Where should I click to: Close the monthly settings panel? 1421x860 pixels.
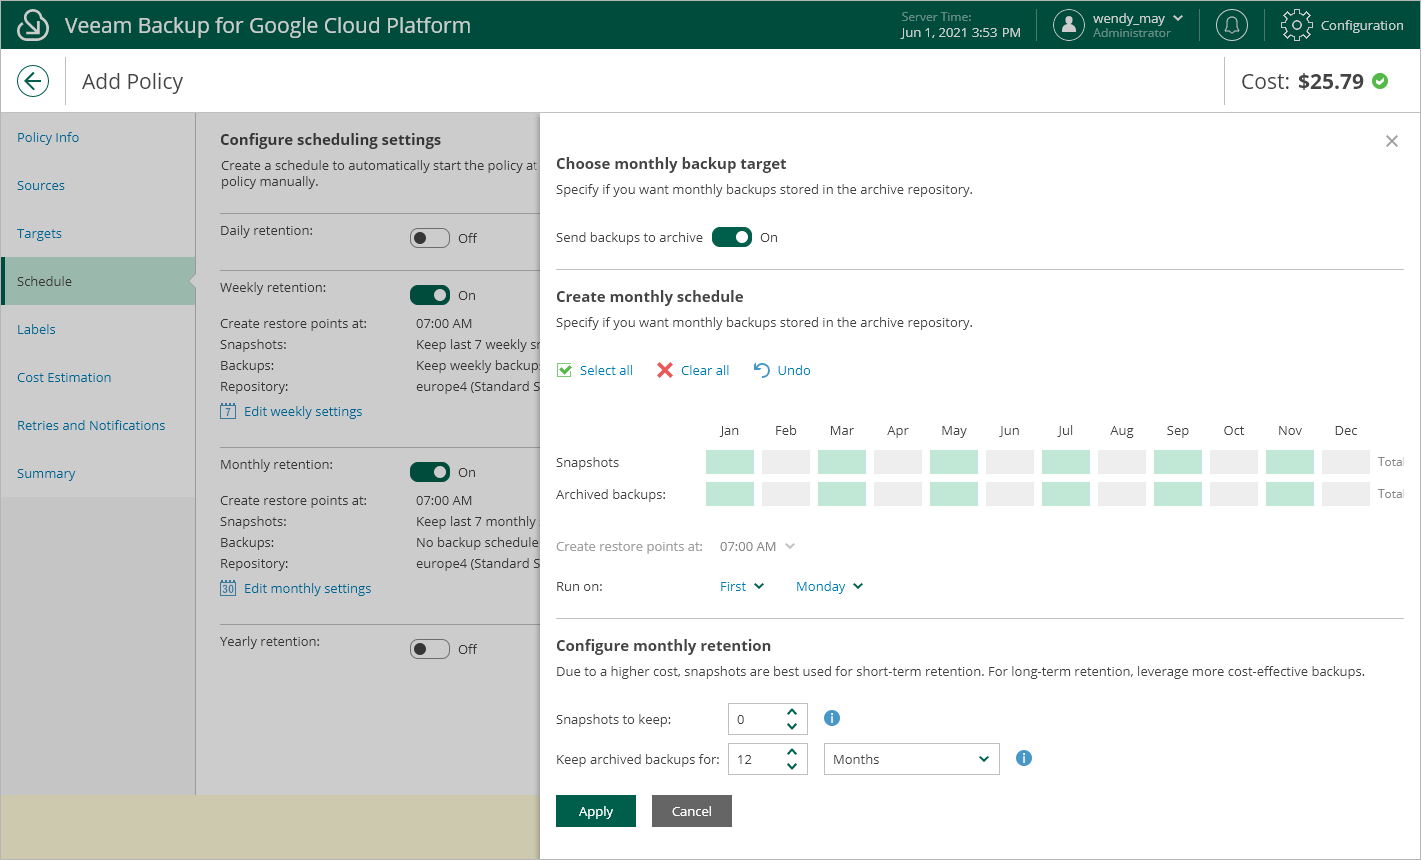1391,141
